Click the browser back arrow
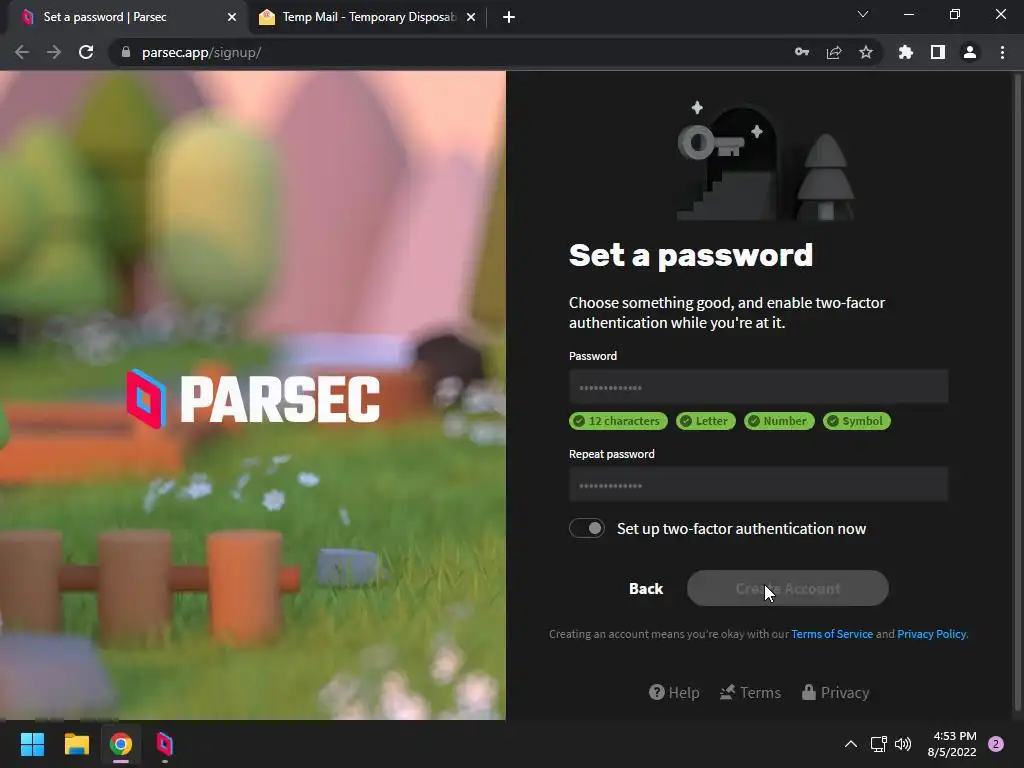The height and width of the screenshot is (768, 1024). (22, 52)
